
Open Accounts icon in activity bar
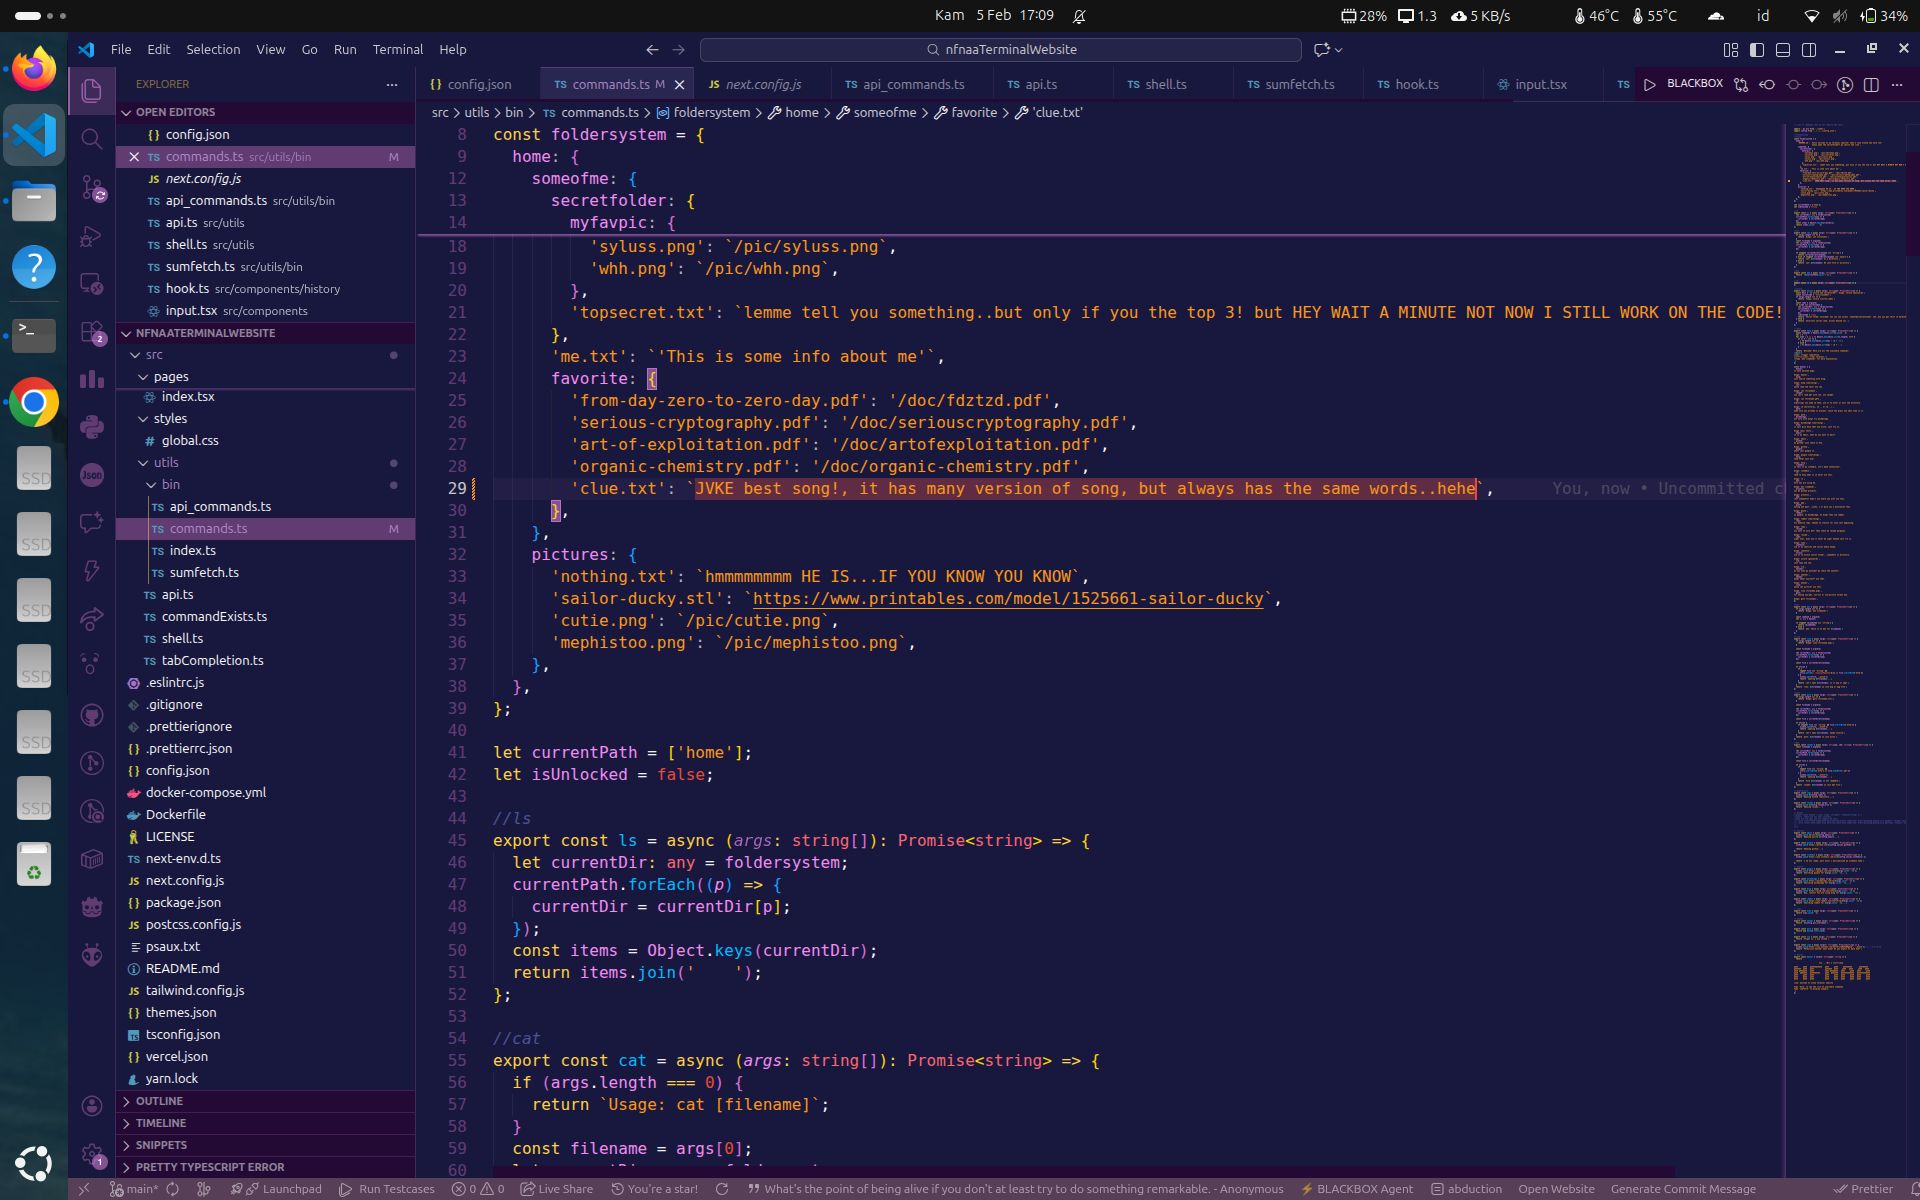tap(91, 1105)
